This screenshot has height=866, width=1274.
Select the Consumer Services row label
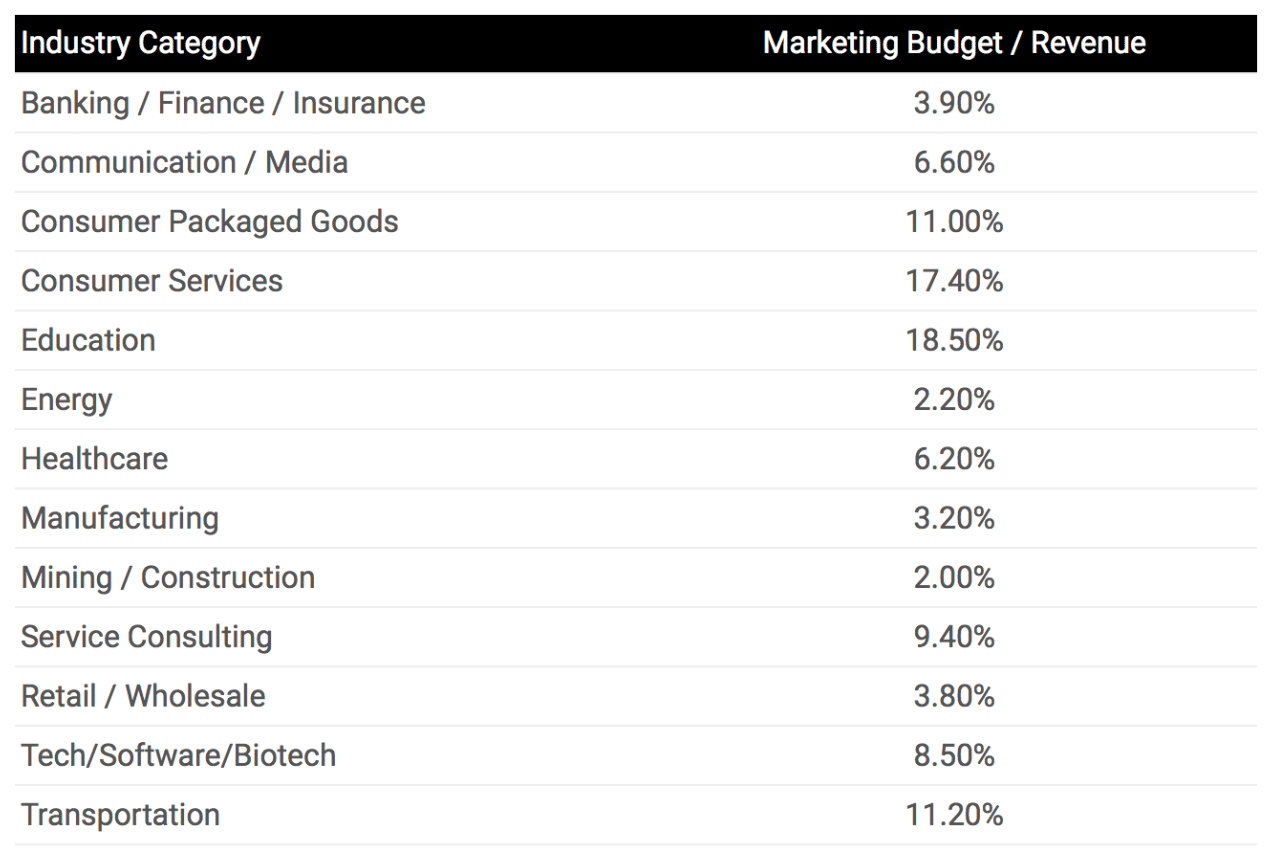pos(152,281)
